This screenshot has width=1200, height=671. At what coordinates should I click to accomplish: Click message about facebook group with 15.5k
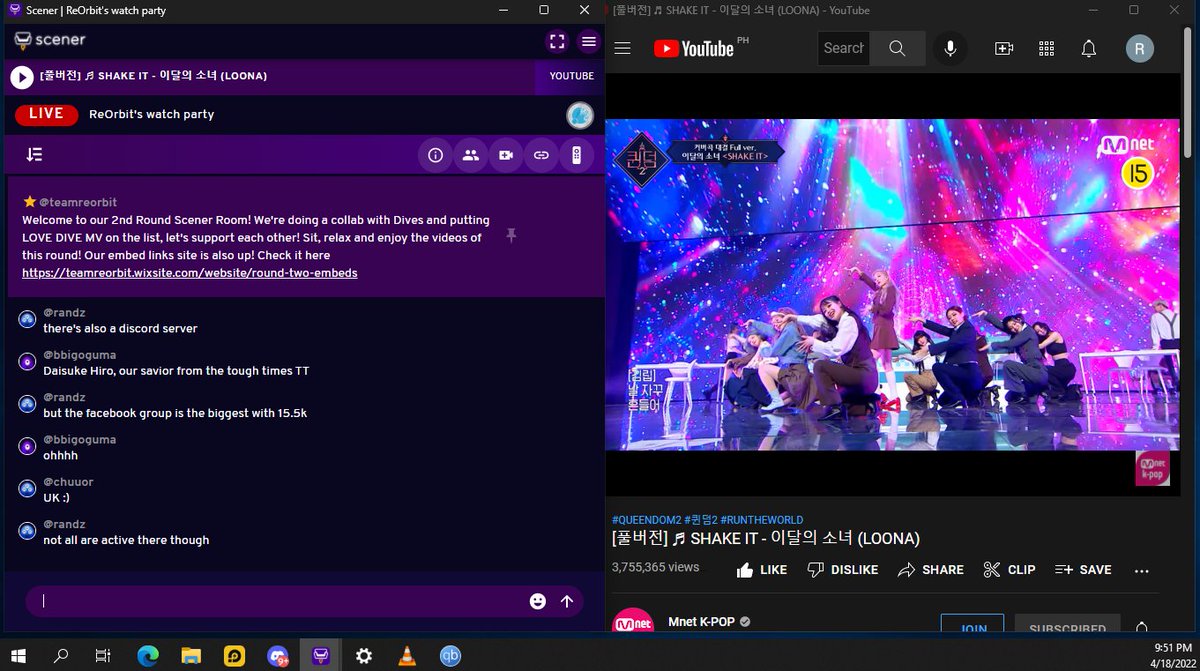click(x=175, y=413)
